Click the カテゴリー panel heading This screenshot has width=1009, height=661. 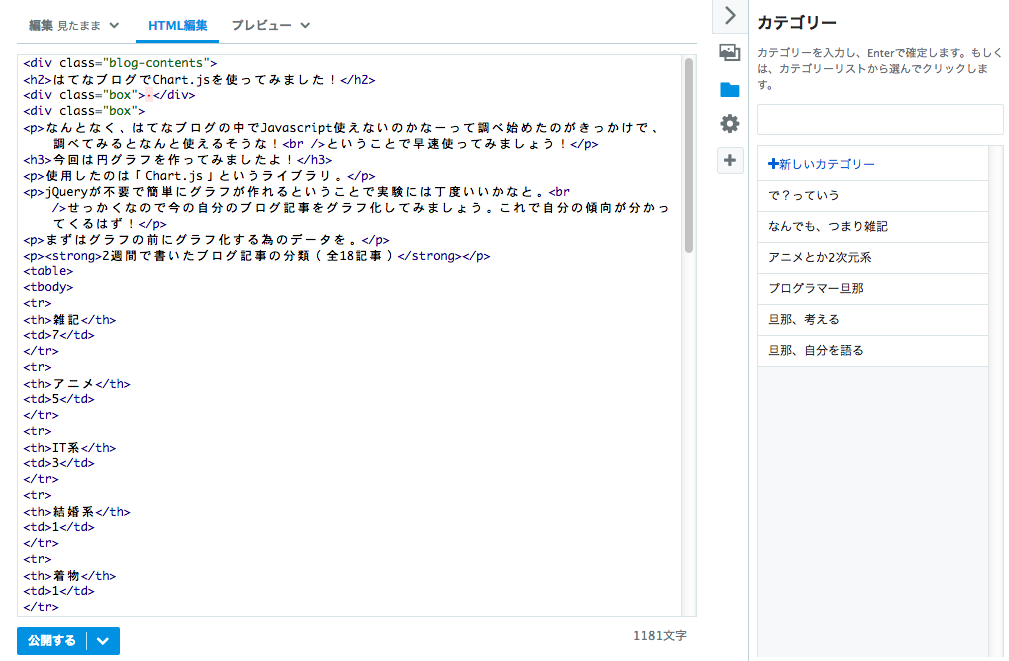coord(797,23)
